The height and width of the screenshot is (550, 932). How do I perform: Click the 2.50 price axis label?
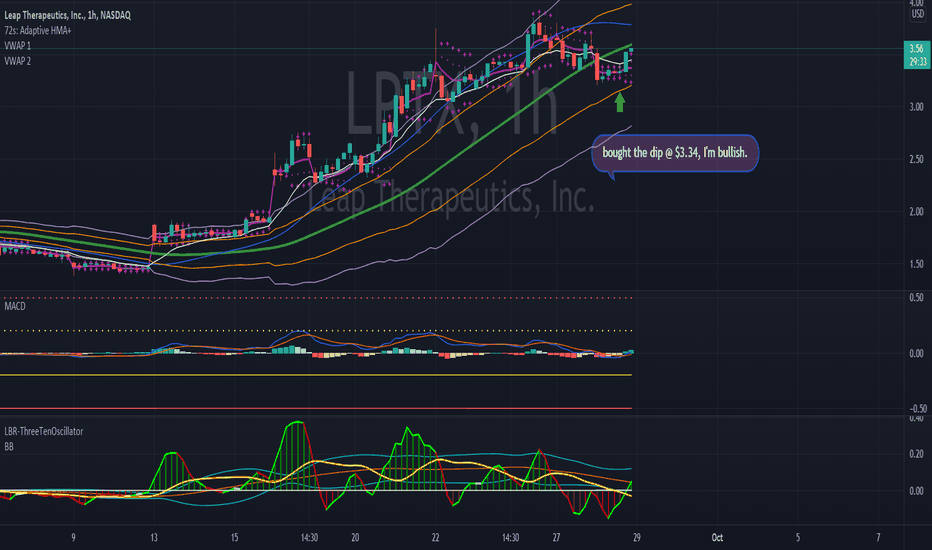[917, 159]
